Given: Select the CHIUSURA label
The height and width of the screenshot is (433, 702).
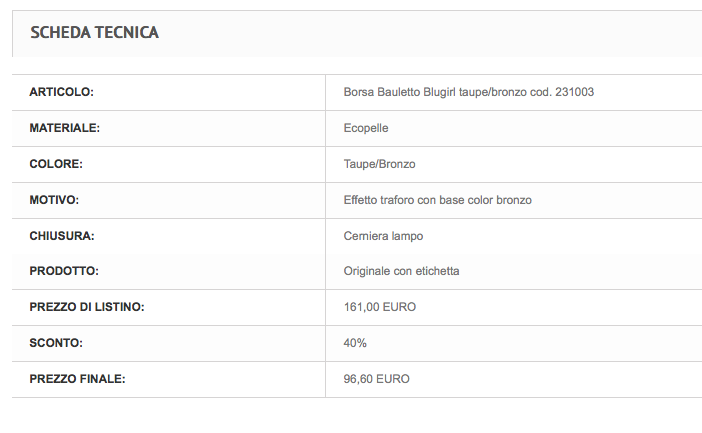Looking at the screenshot, I should 62,236.
